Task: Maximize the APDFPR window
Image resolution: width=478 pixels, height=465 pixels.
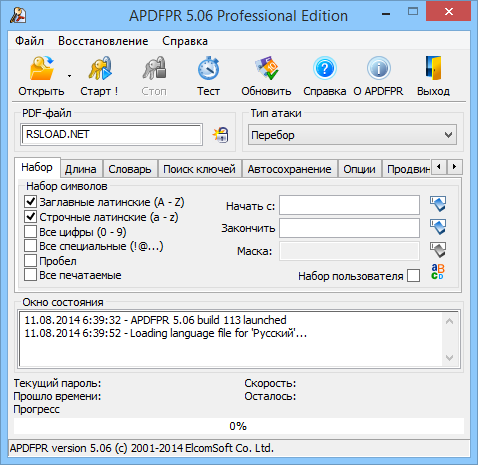Action: pos(413,11)
